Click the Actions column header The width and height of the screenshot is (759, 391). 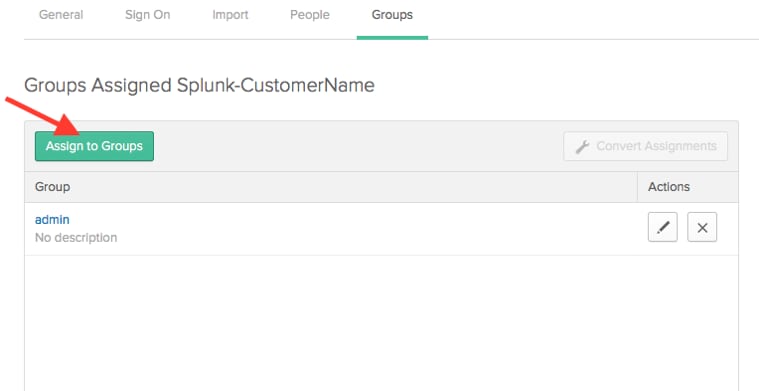pos(669,187)
